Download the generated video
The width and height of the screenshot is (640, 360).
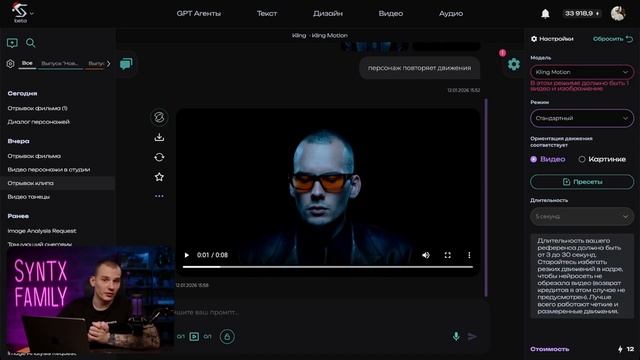[x=159, y=137]
